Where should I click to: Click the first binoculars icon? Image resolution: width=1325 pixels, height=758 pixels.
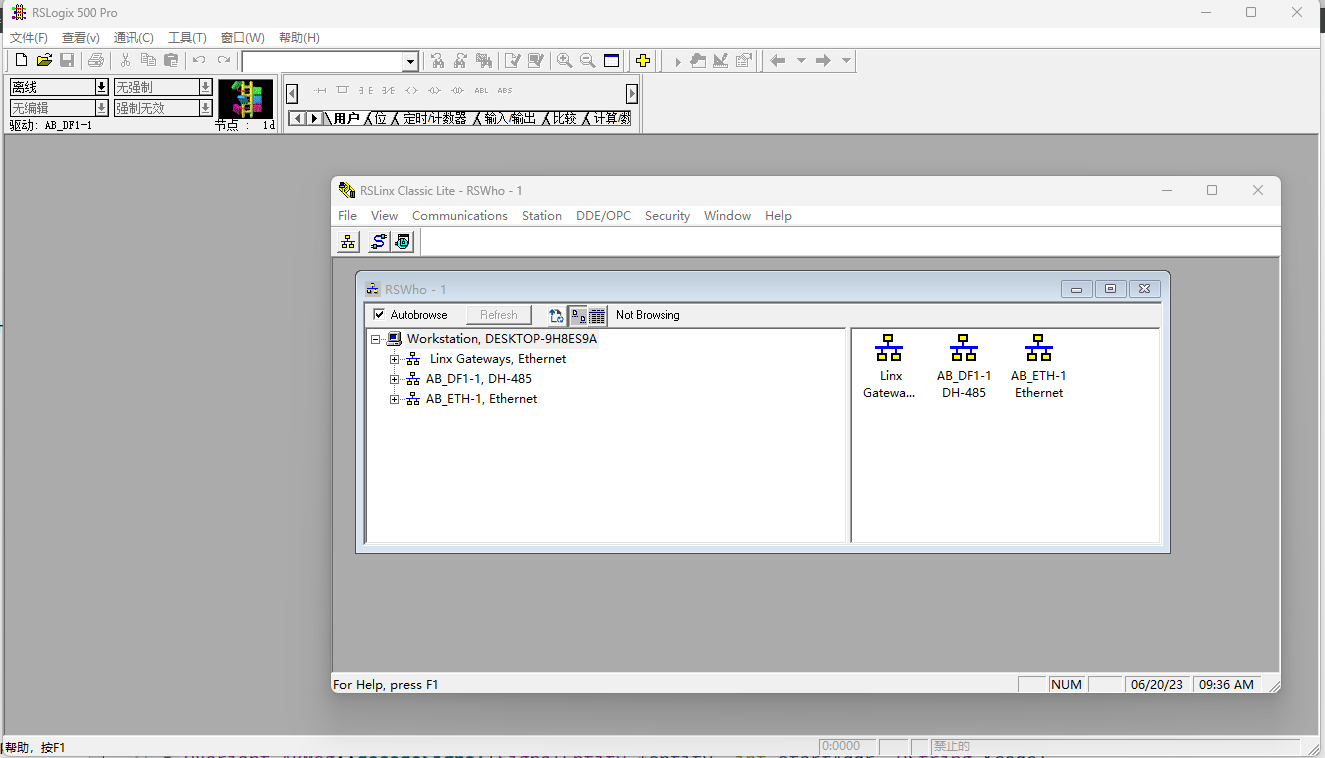click(x=437, y=61)
